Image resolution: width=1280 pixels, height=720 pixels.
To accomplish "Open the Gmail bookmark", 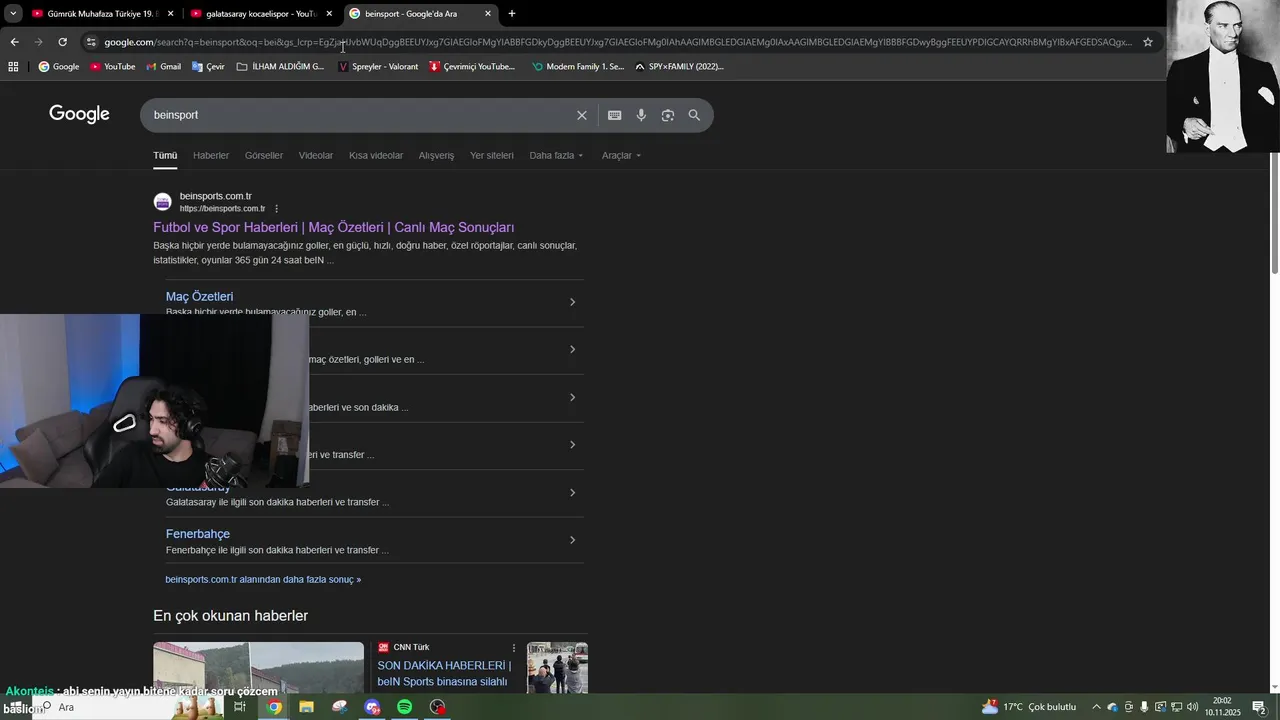I will [x=164, y=67].
